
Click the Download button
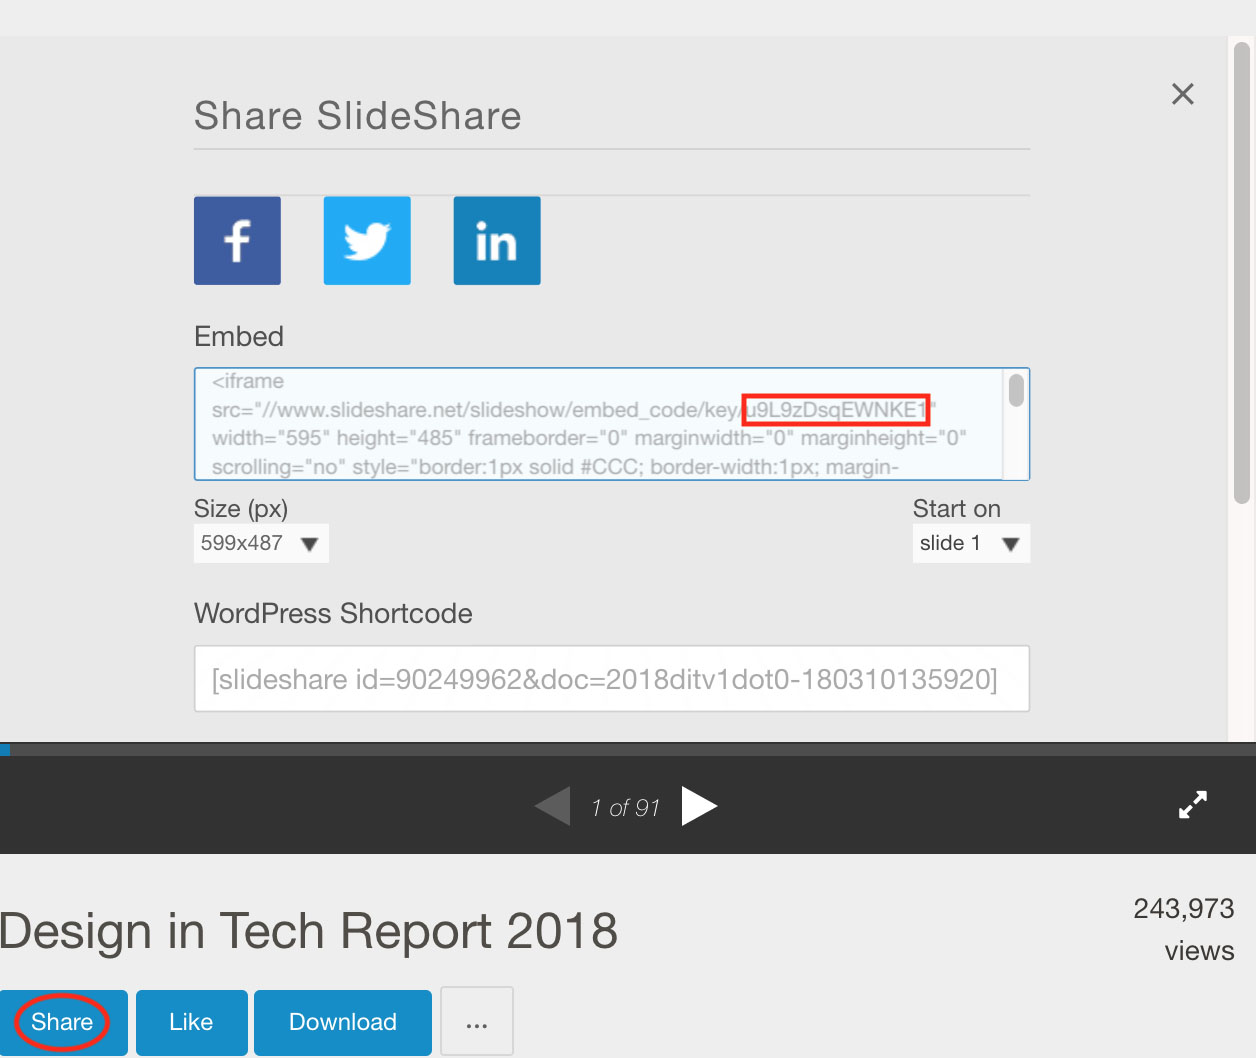click(343, 1022)
